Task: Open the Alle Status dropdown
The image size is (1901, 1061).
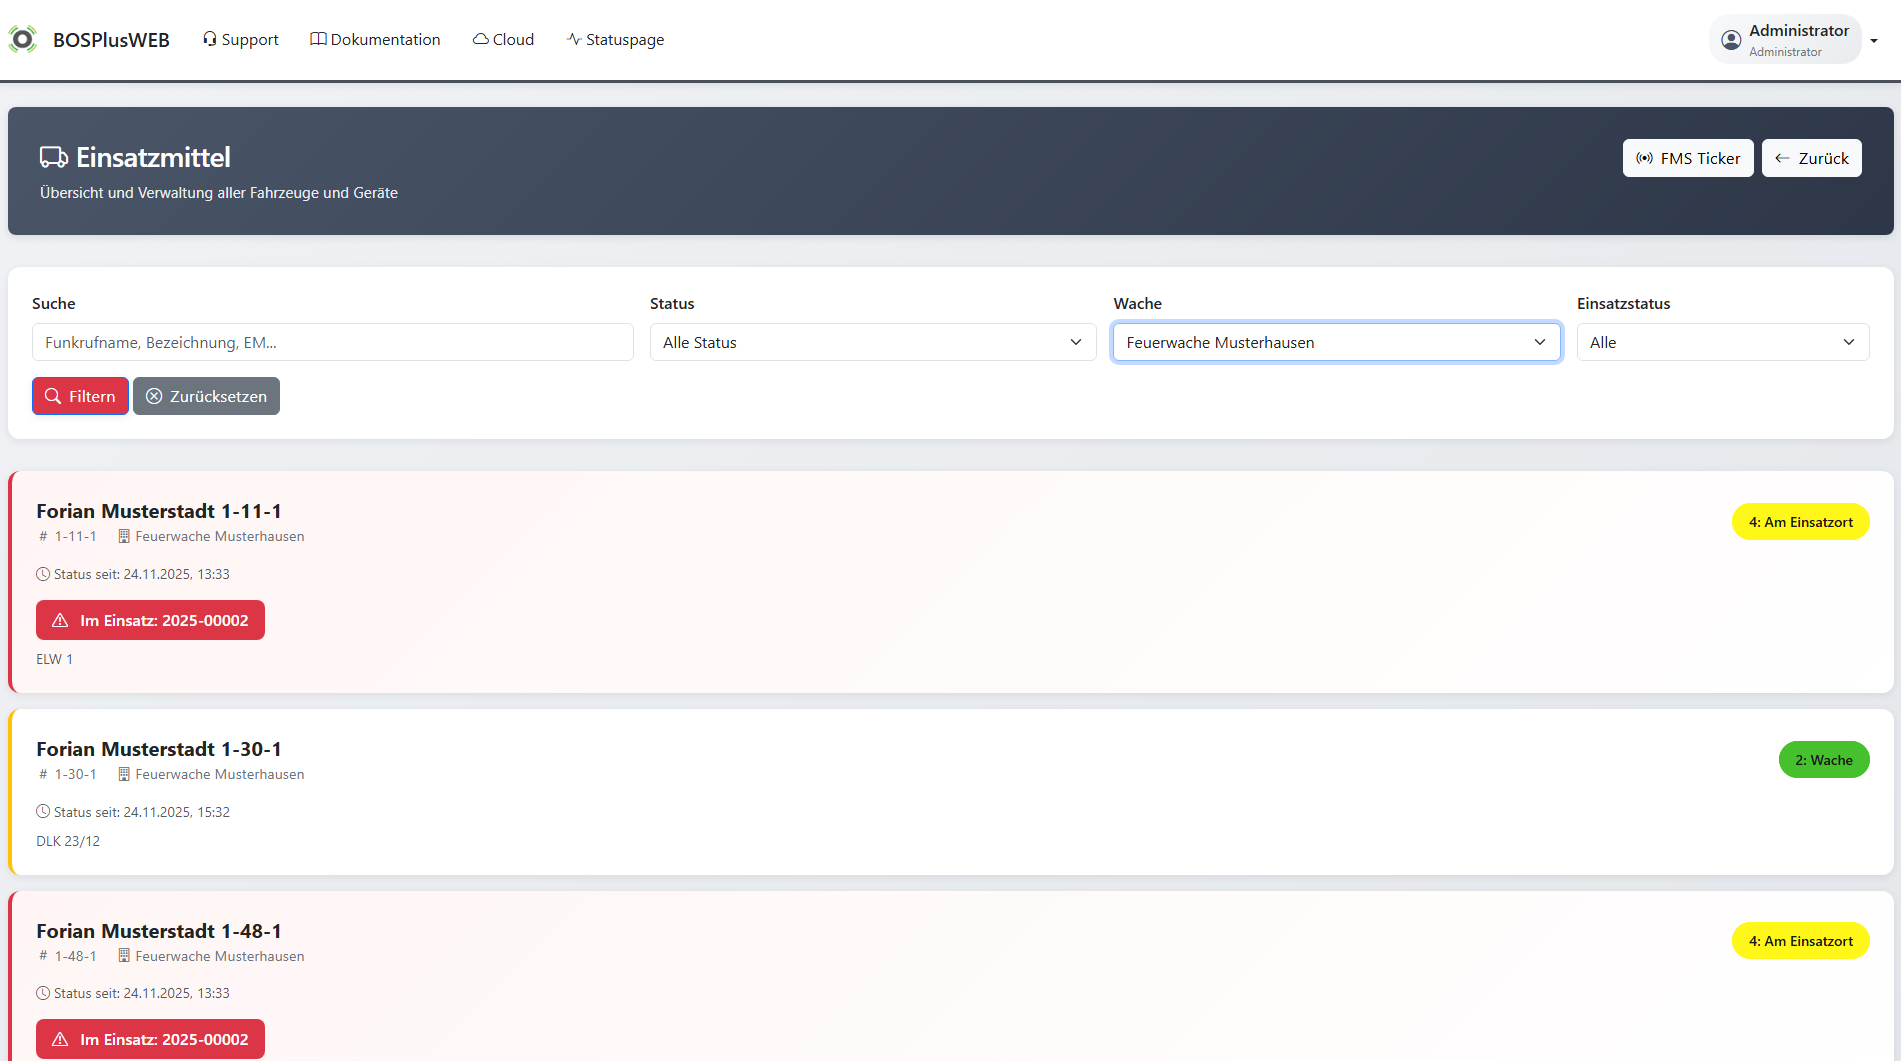Action: point(872,342)
